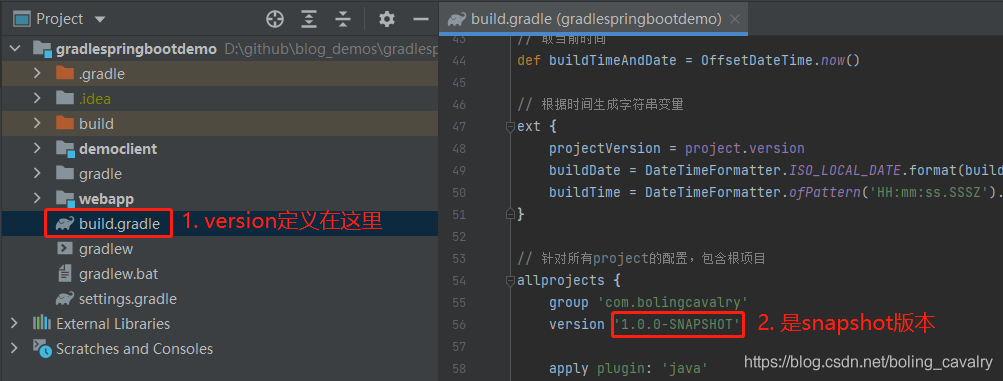Screen dimensions: 1003x381
Task: Expand the webapp module
Action: click(x=38, y=198)
